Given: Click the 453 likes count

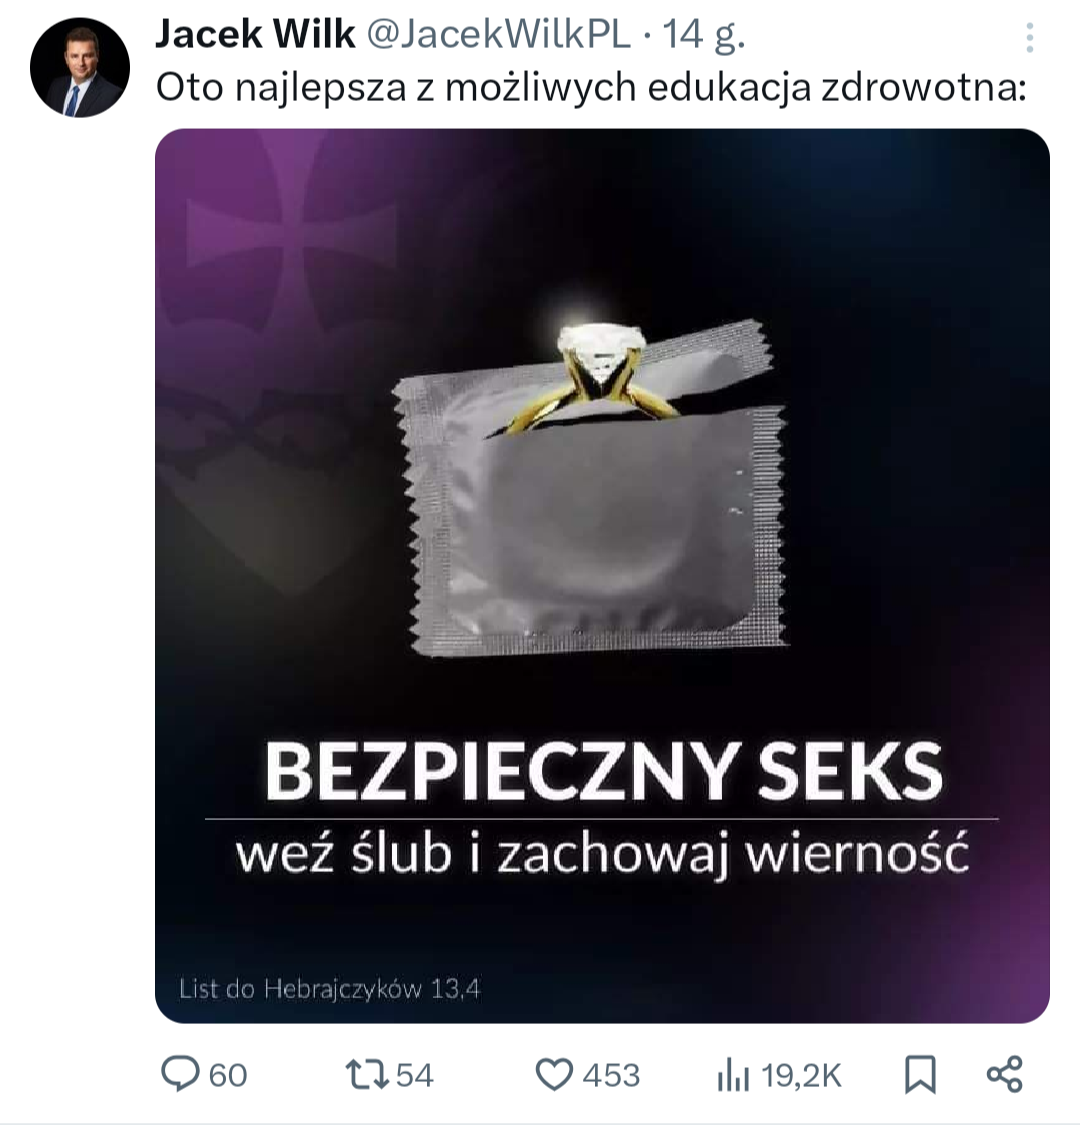Looking at the screenshot, I should [611, 1076].
